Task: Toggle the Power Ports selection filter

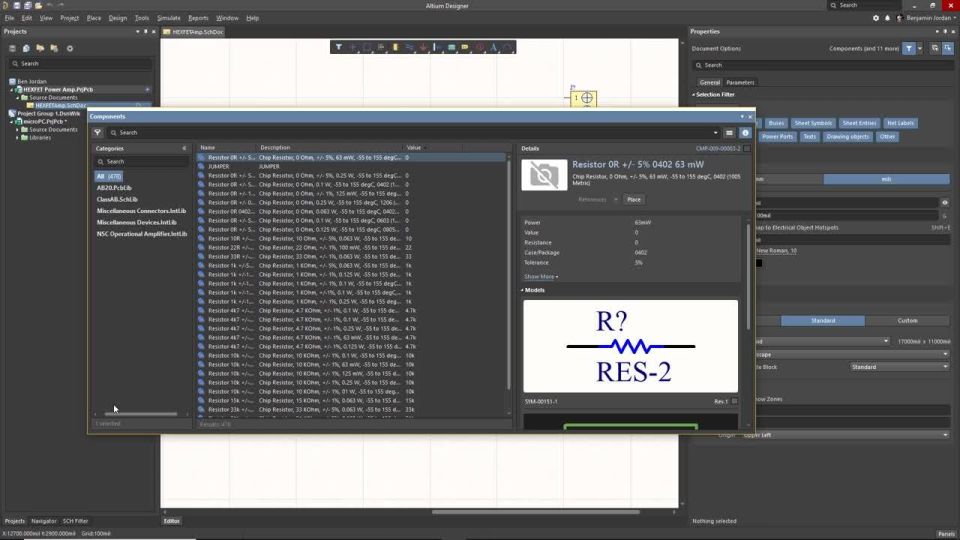Action: coord(778,137)
